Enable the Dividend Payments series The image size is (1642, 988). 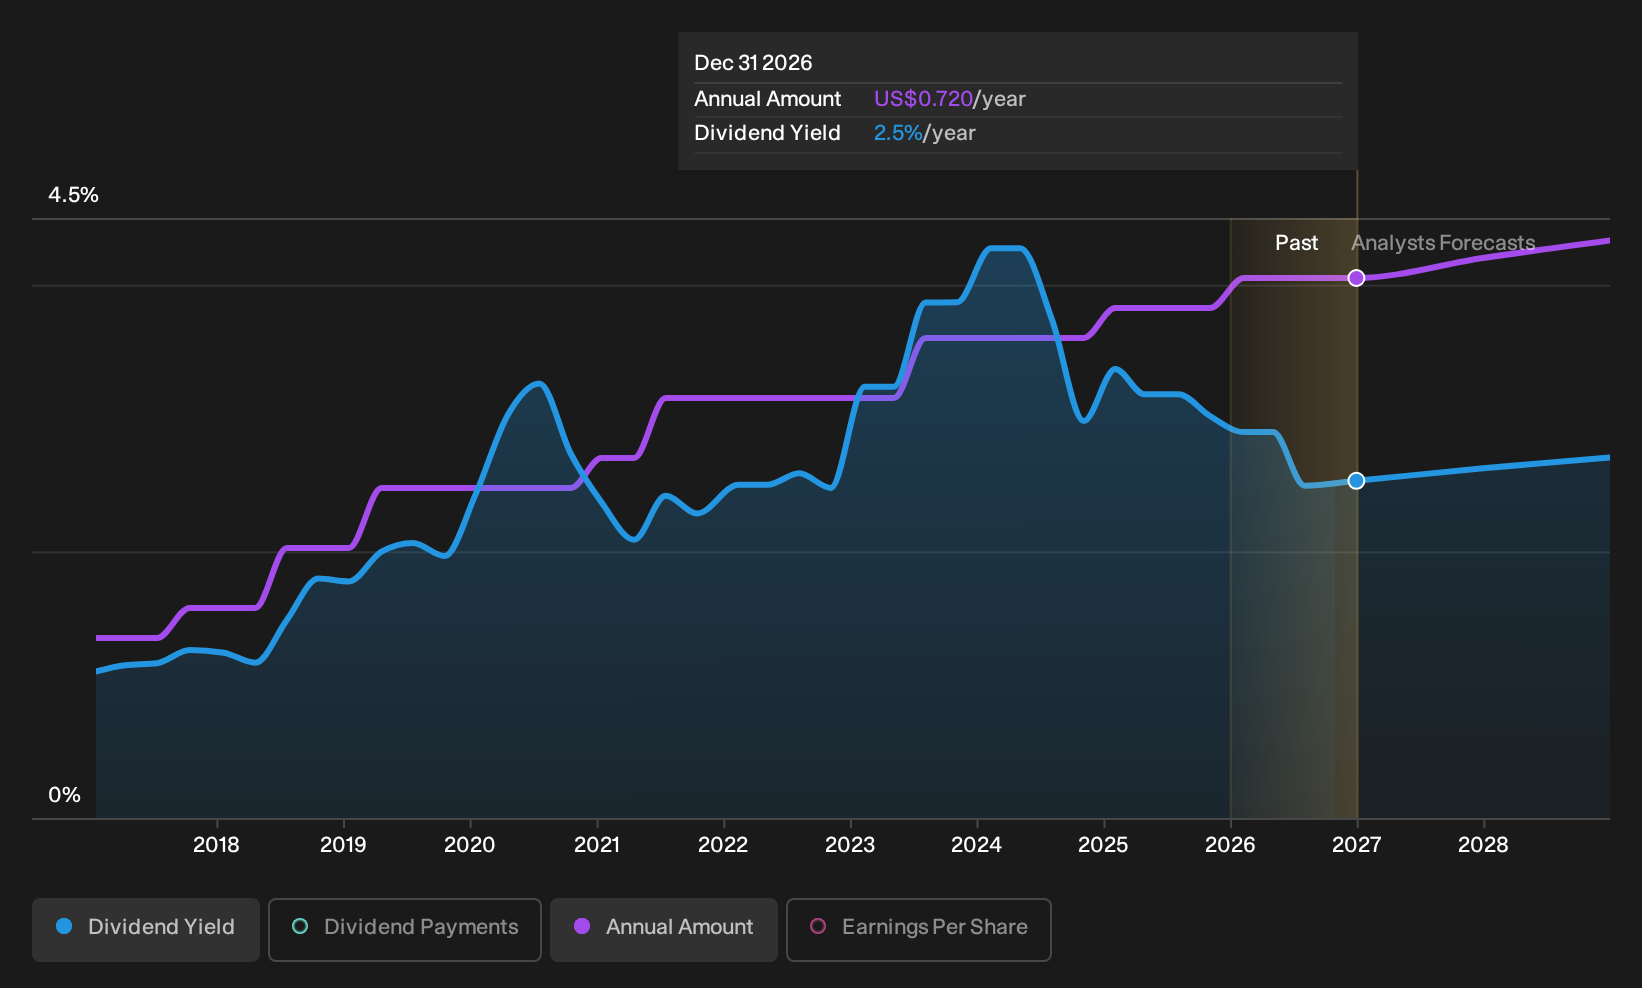(405, 929)
